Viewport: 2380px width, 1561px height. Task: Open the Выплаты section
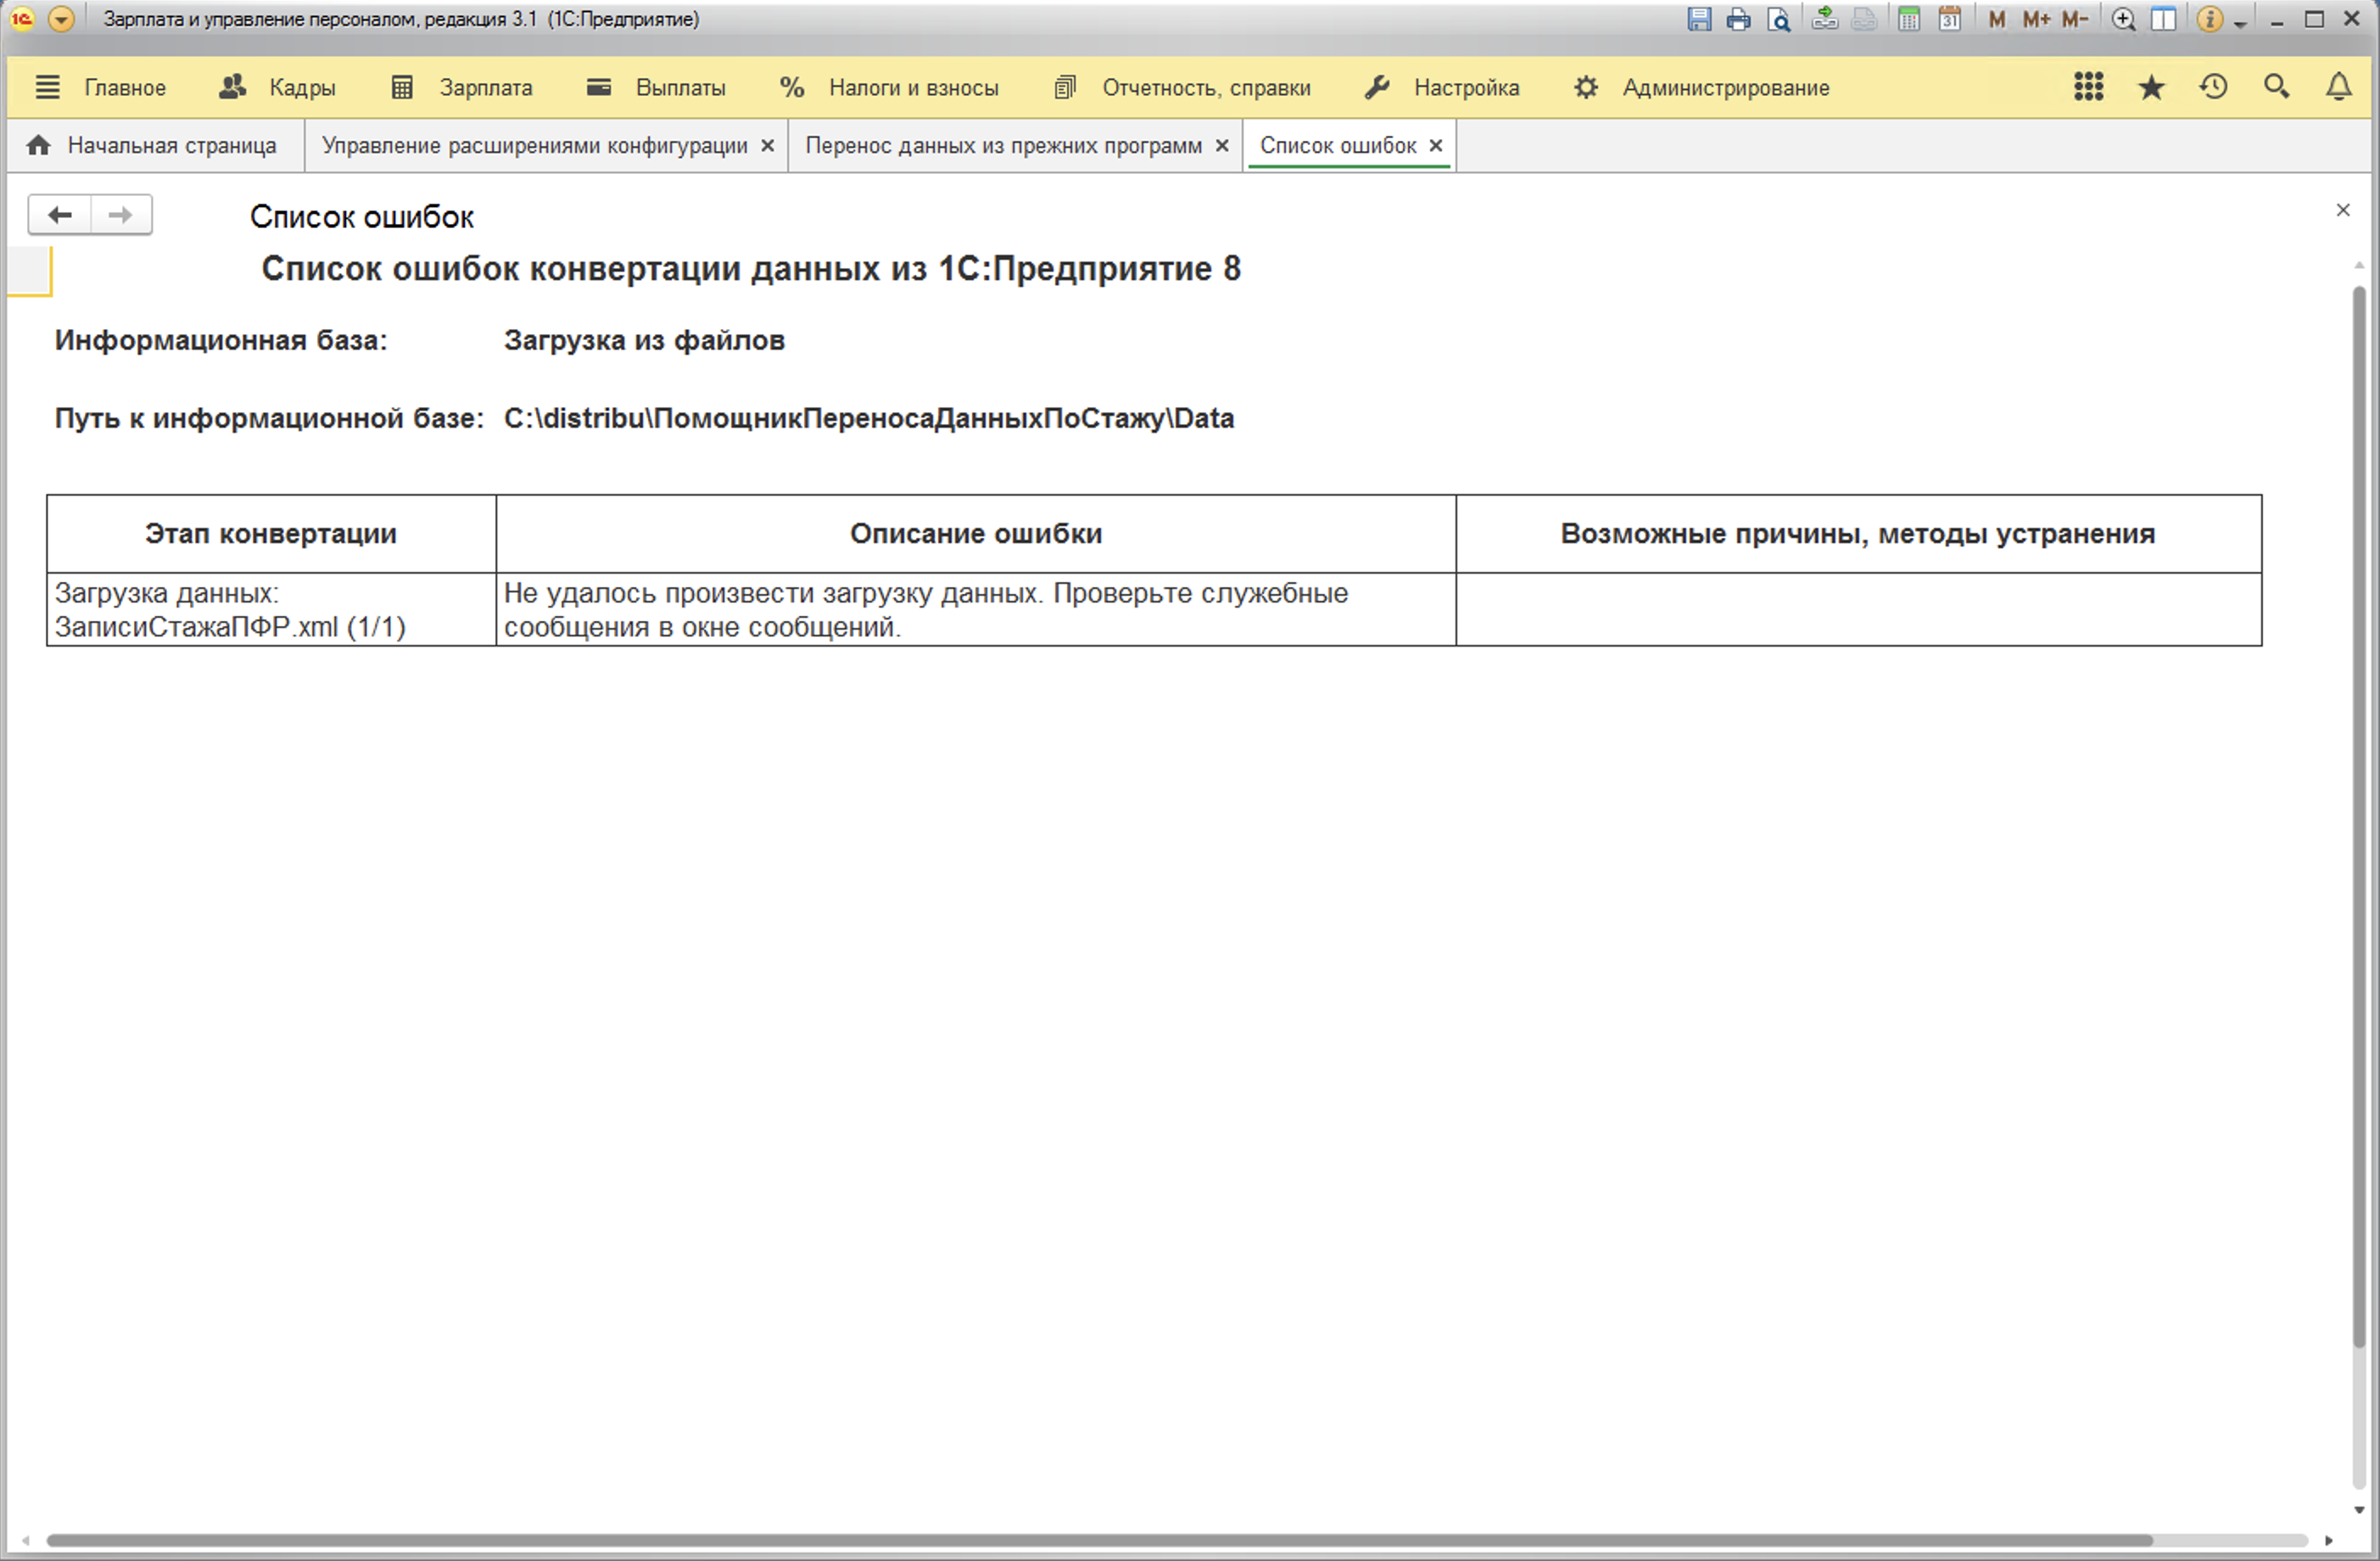(x=656, y=88)
